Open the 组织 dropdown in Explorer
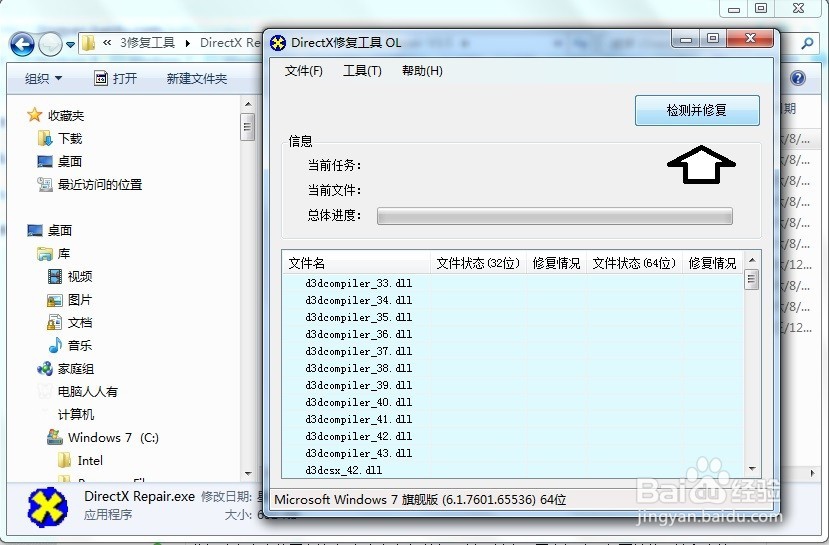This screenshot has height=545, width=829. [x=43, y=79]
